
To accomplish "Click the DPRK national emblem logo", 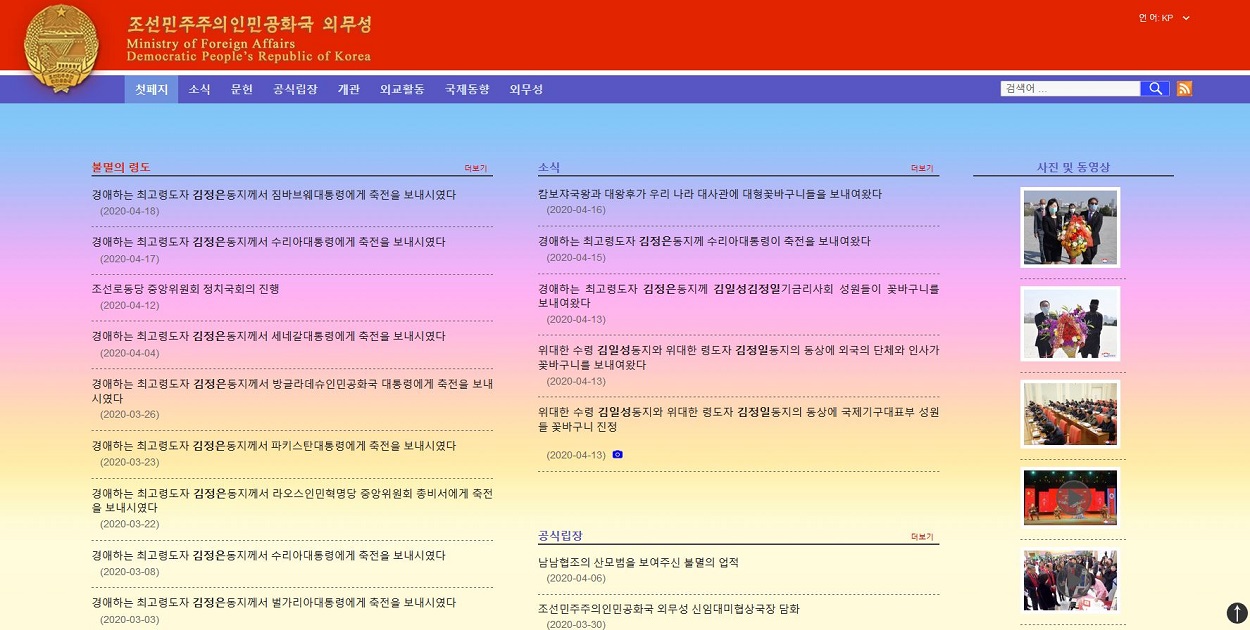I will (61, 48).
